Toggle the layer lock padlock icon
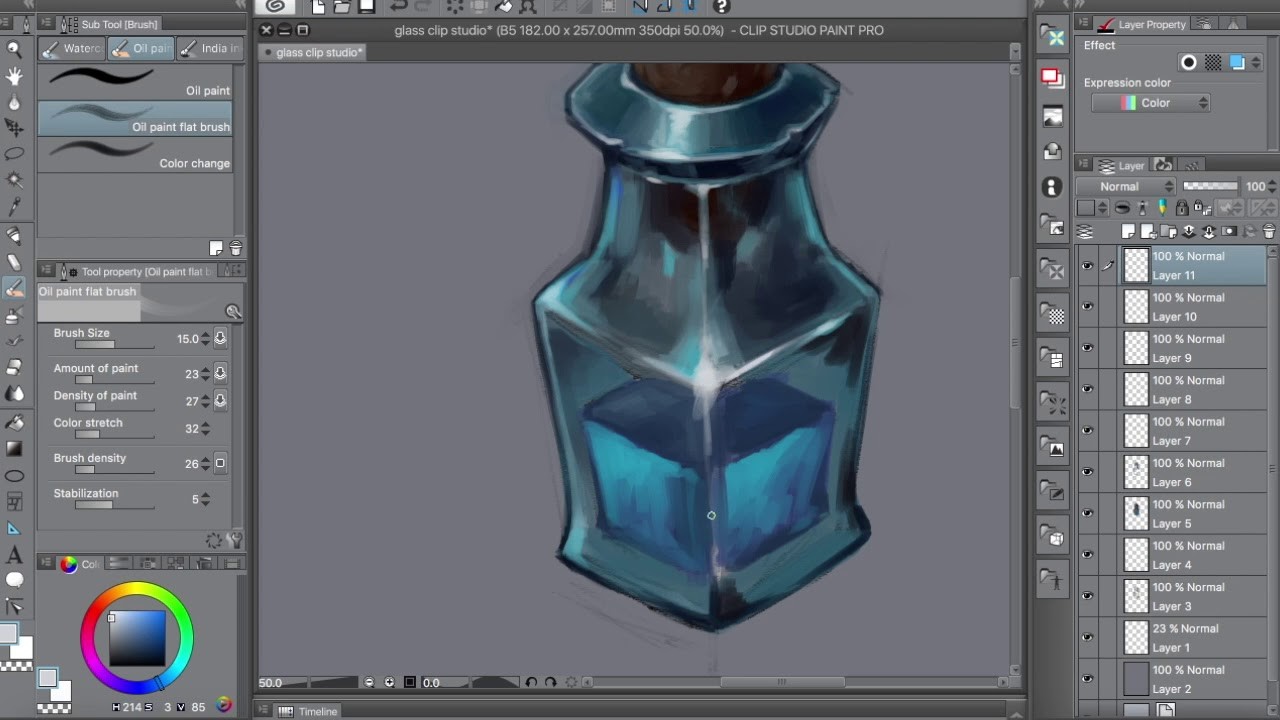The image size is (1280, 720). pos(1183,207)
